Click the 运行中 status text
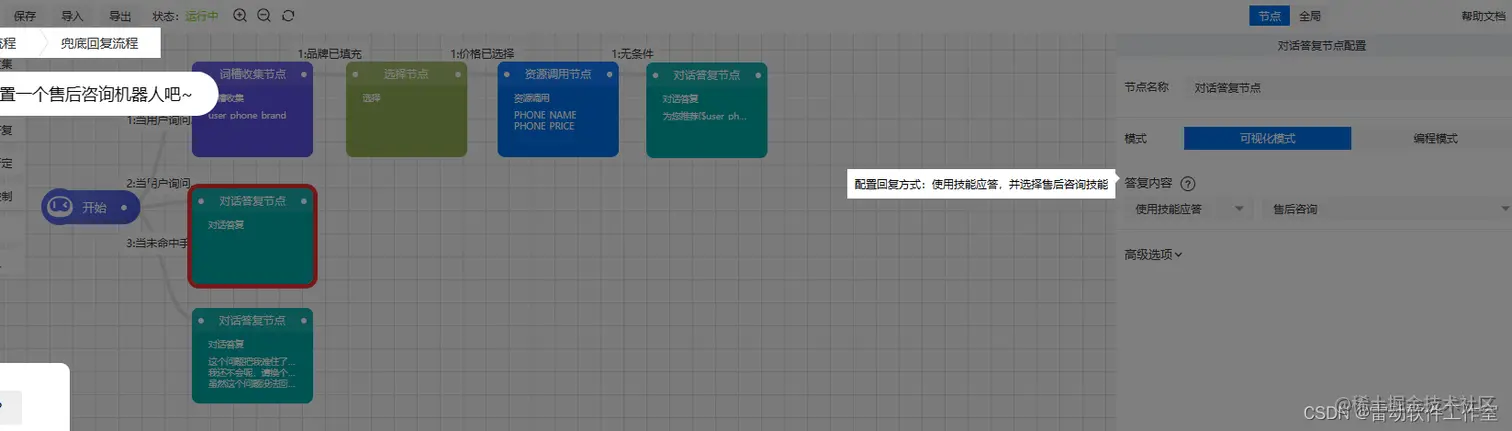 pos(201,16)
